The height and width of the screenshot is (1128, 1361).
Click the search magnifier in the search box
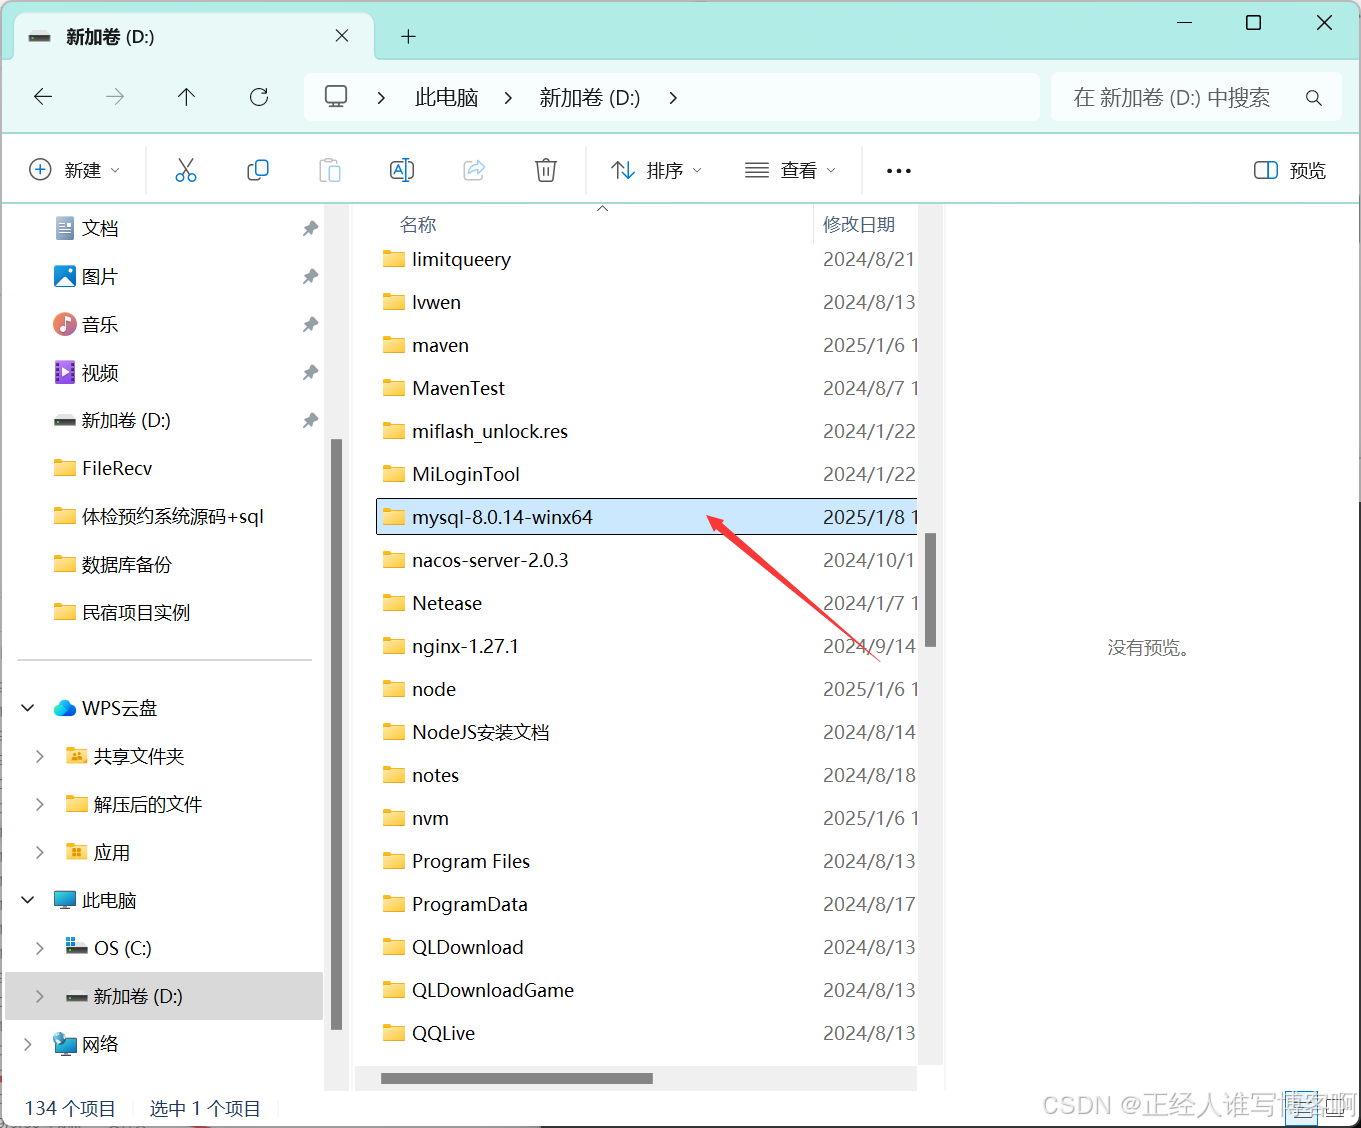coord(1313,97)
